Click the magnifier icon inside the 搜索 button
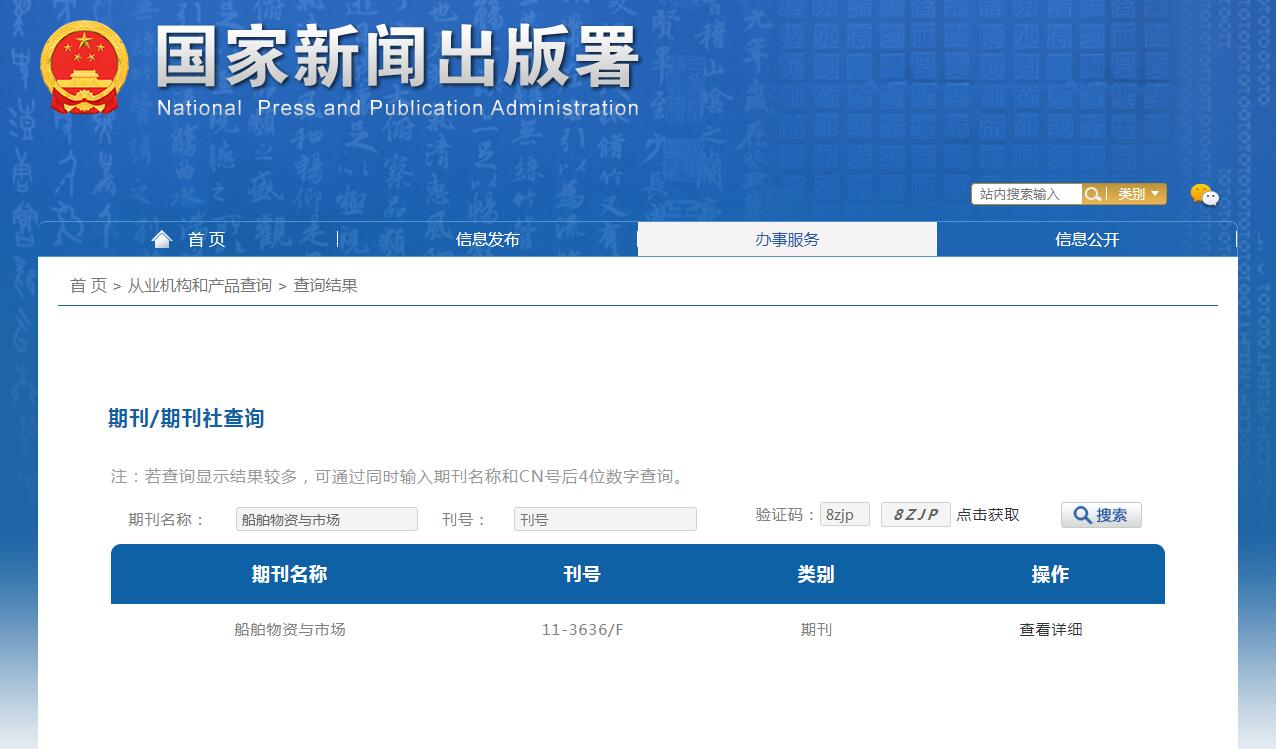Screen dimensions: 1276x749 [x=1083, y=514]
